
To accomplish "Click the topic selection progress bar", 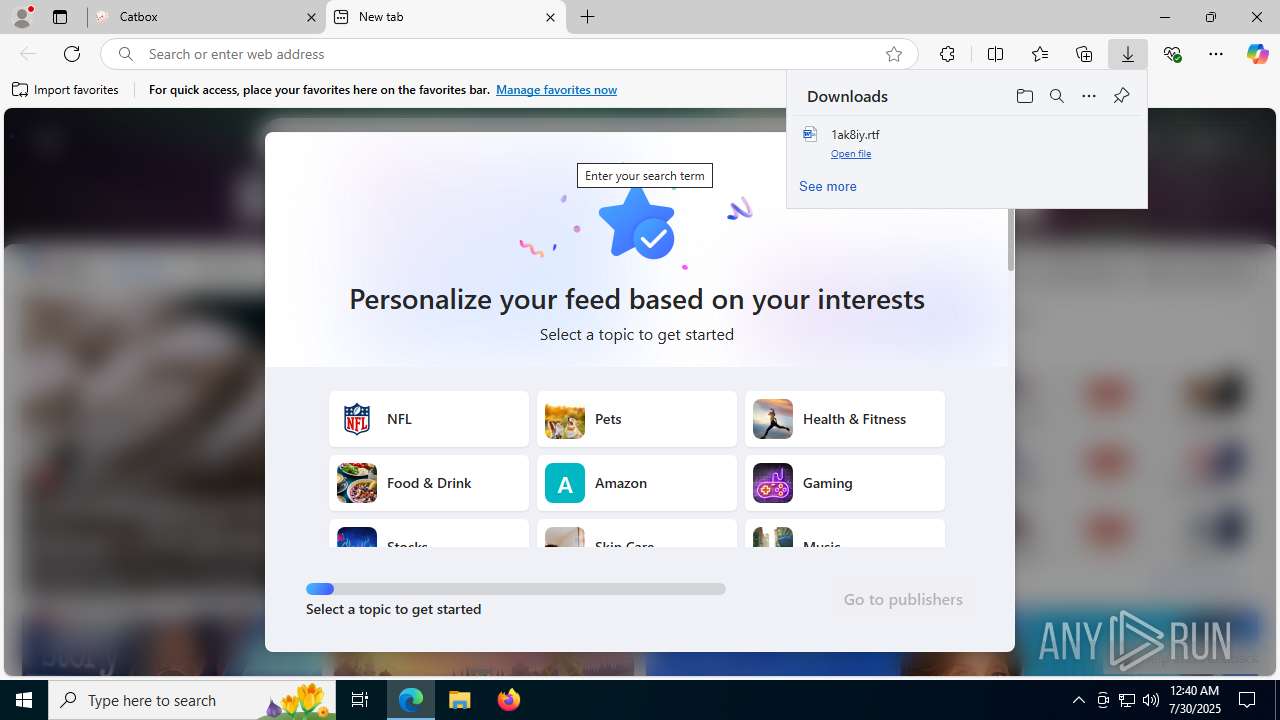I will click(x=516, y=589).
